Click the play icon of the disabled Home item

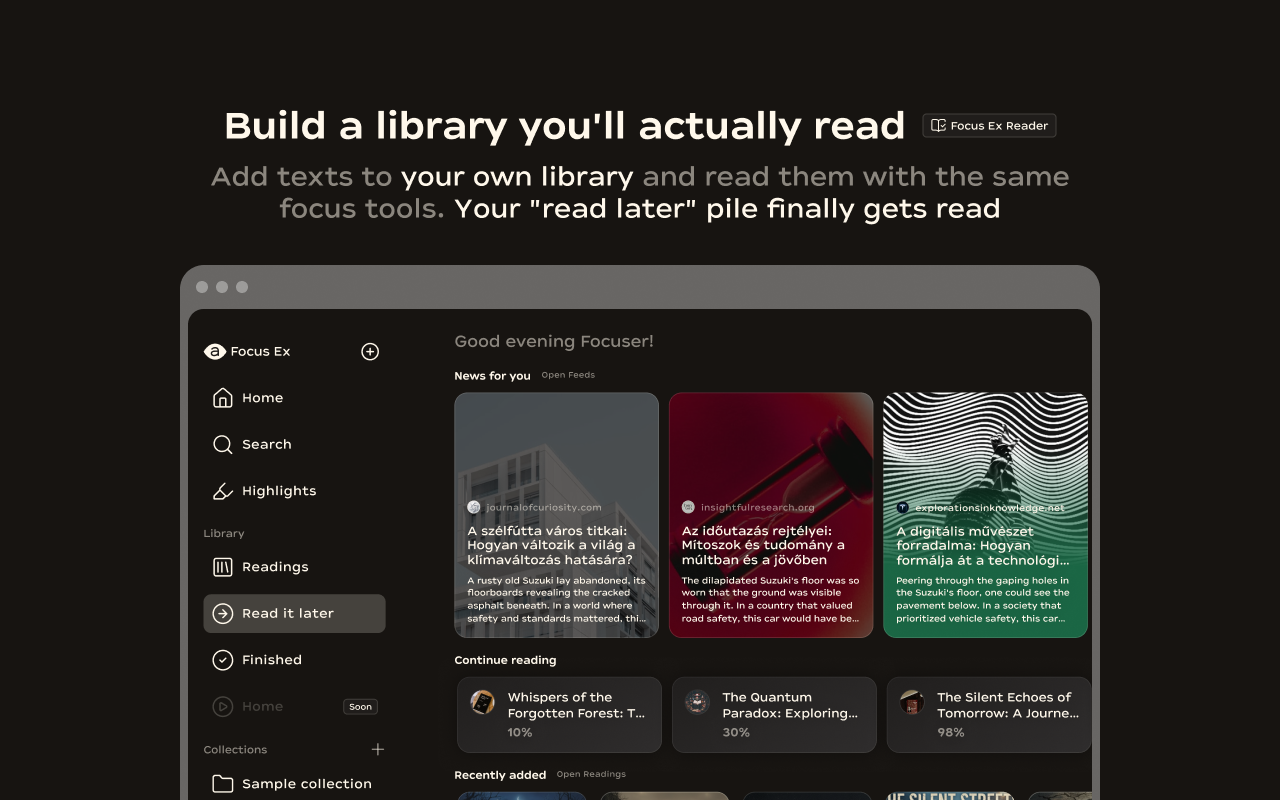pos(223,706)
